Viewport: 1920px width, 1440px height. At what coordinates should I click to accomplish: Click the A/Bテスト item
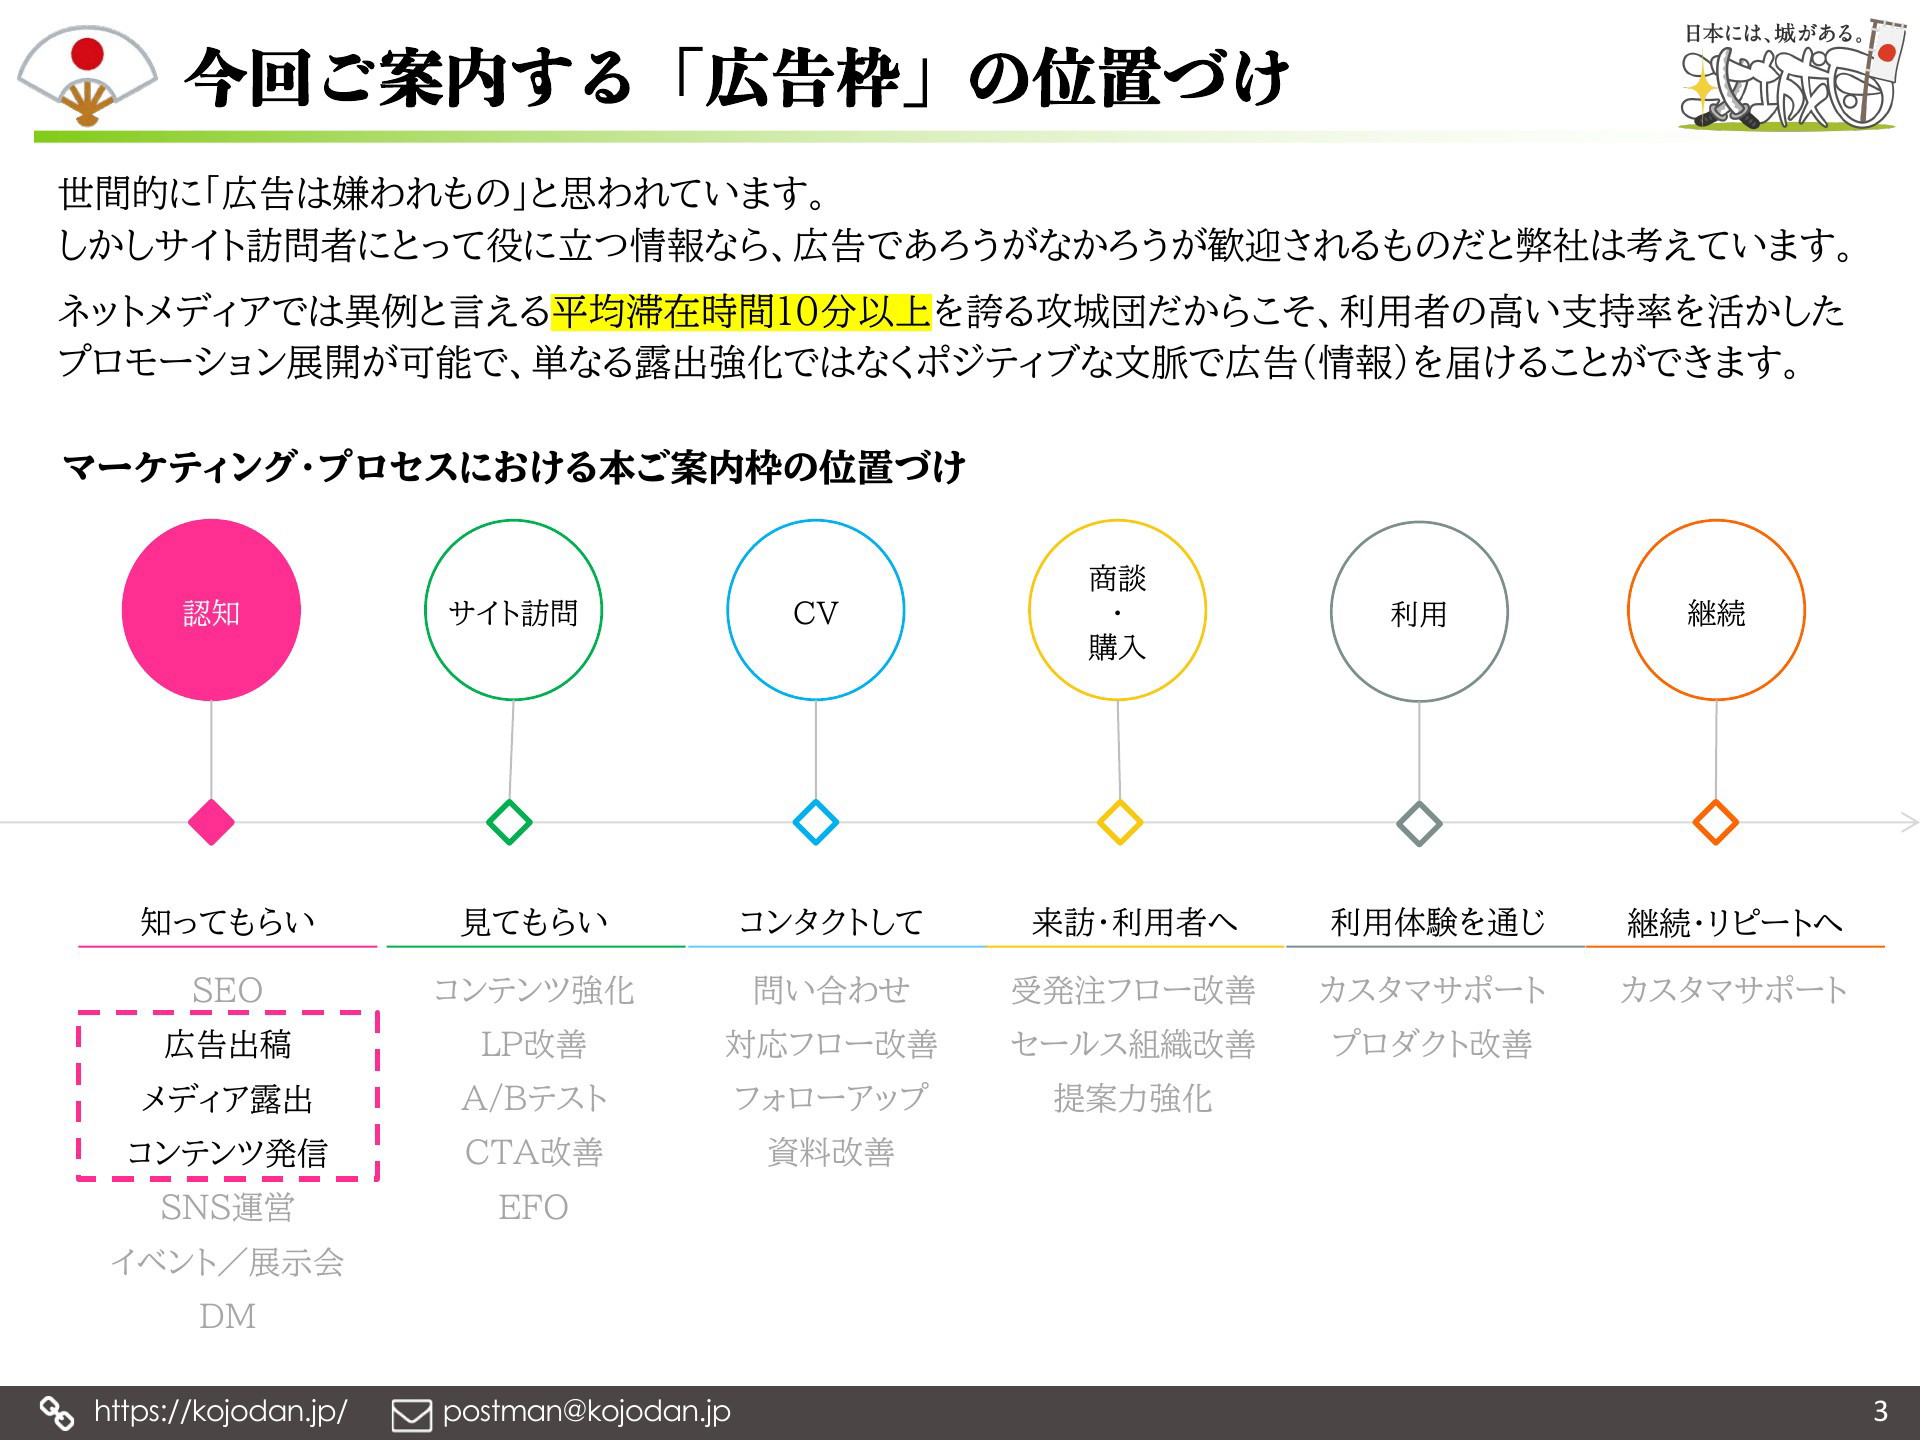(x=534, y=1099)
